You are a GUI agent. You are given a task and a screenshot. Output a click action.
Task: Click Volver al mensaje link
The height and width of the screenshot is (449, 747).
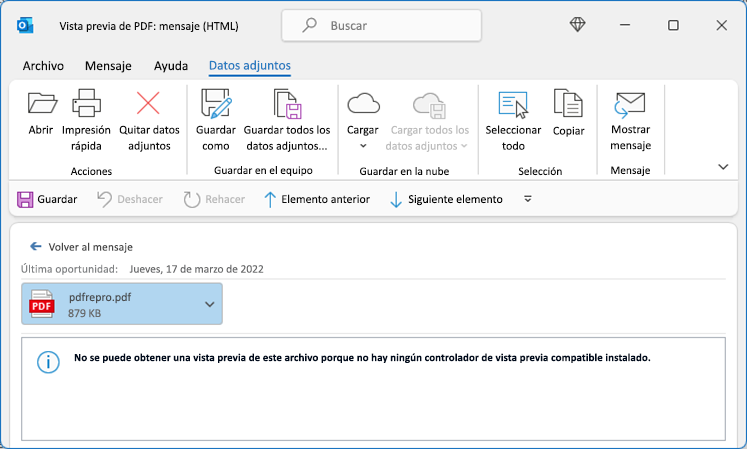pyautogui.click(x=91, y=247)
